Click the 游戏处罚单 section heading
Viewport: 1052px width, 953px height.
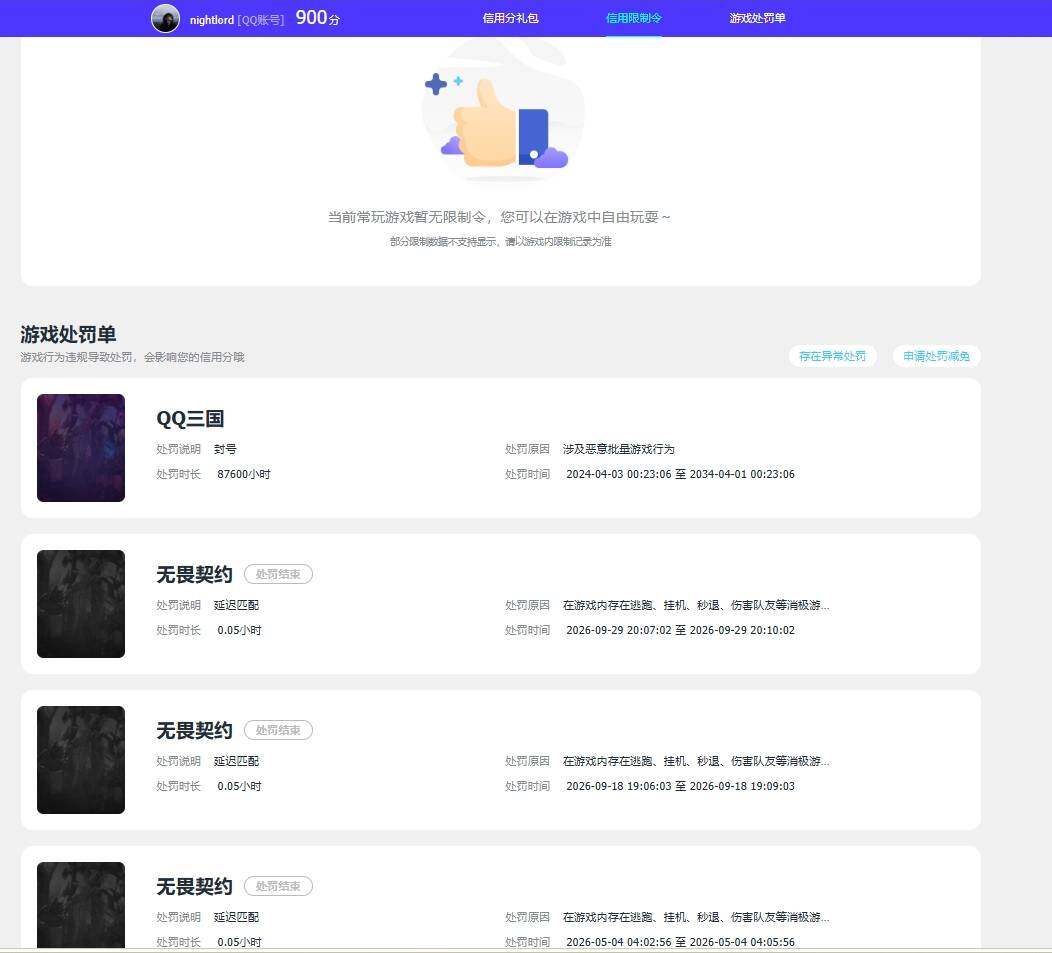tap(68, 334)
